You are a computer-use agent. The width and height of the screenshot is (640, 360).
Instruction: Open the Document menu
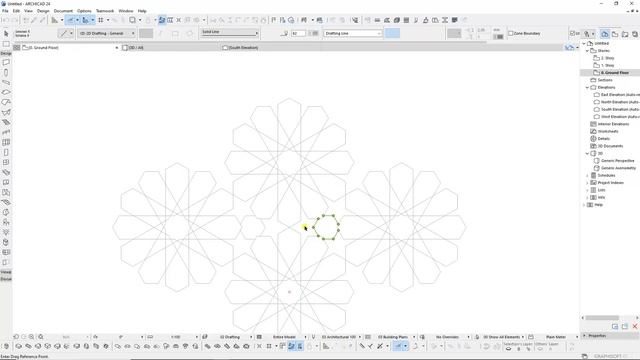tap(63, 11)
